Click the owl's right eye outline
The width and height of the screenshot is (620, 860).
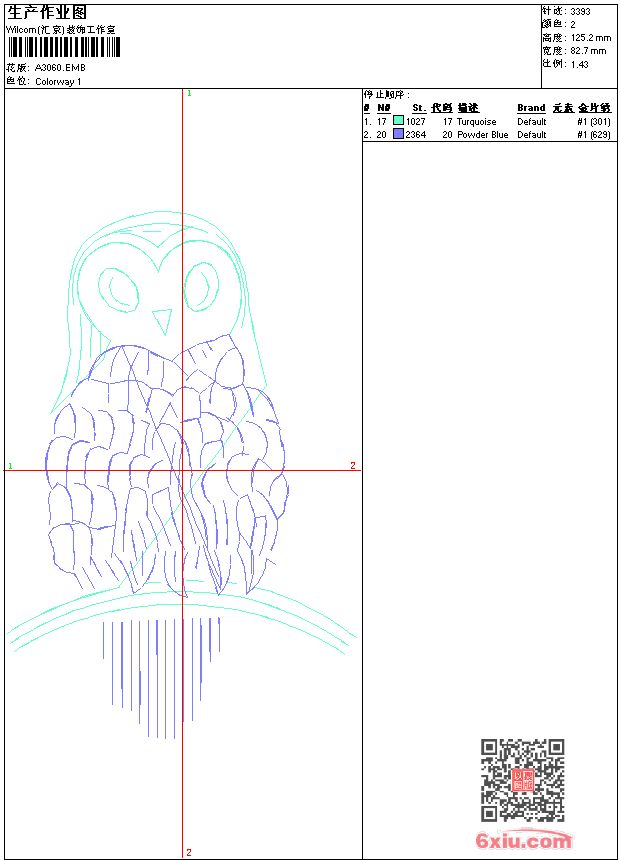200,286
